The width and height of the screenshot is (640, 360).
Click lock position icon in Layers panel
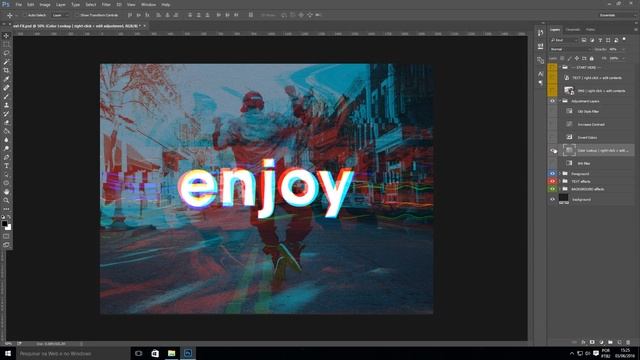click(577, 58)
